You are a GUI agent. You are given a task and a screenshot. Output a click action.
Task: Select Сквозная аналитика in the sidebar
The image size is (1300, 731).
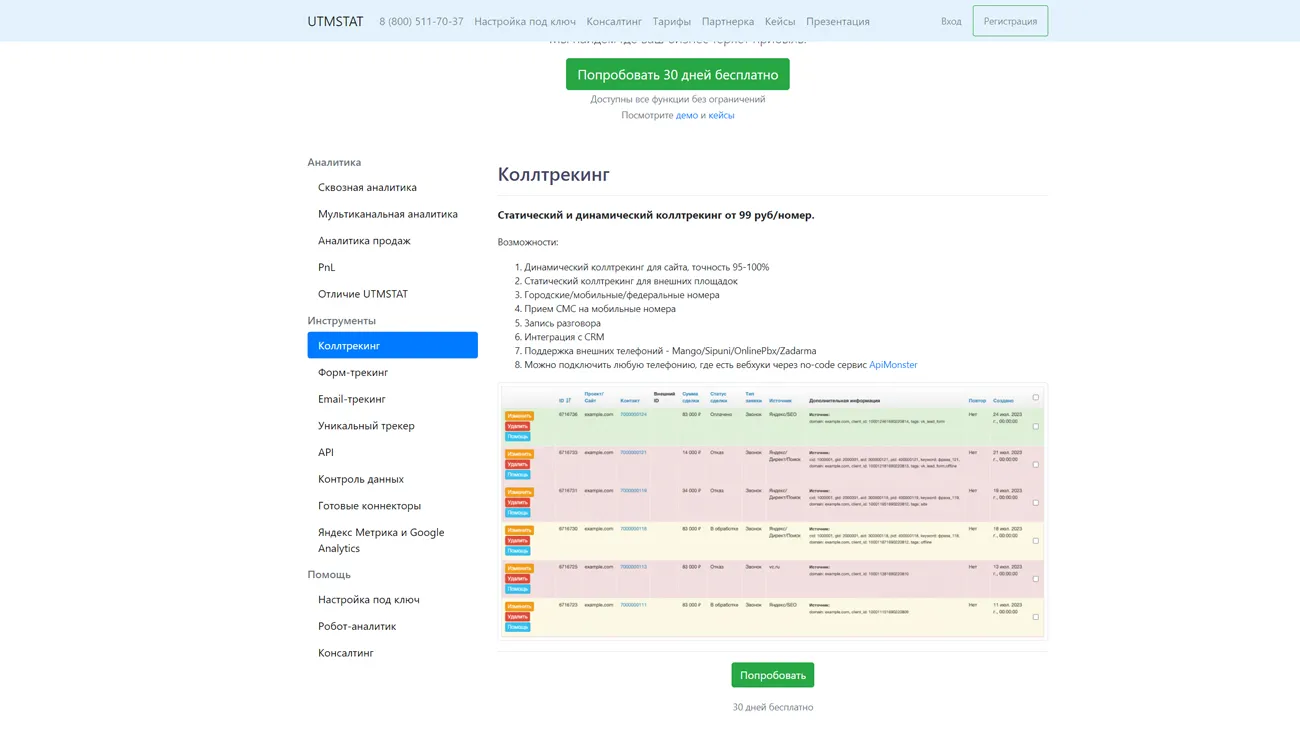click(367, 187)
